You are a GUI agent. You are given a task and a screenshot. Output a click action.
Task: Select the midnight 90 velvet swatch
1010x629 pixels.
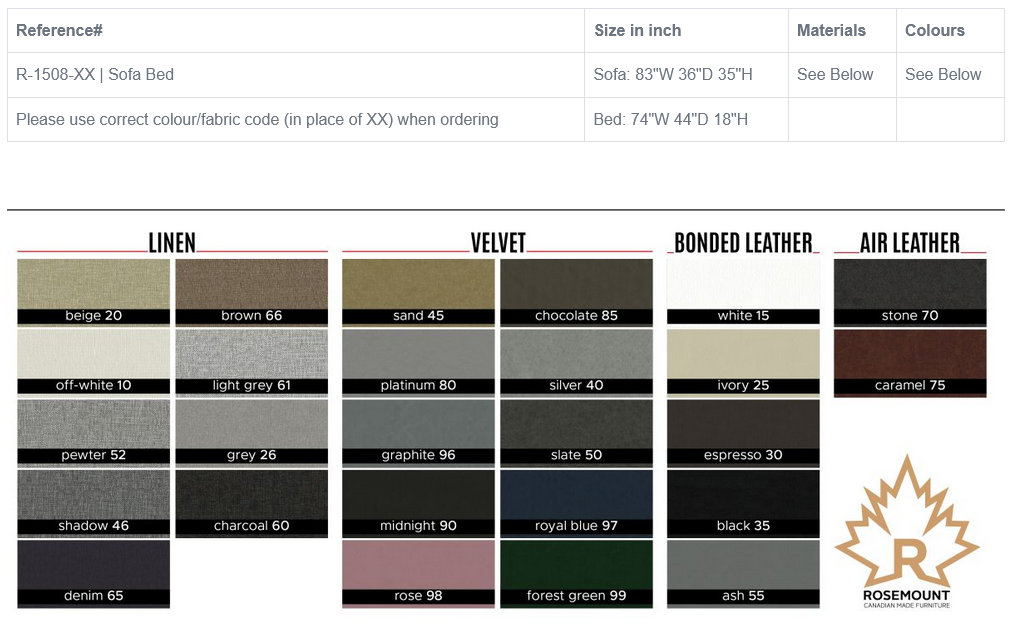tap(418, 502)
